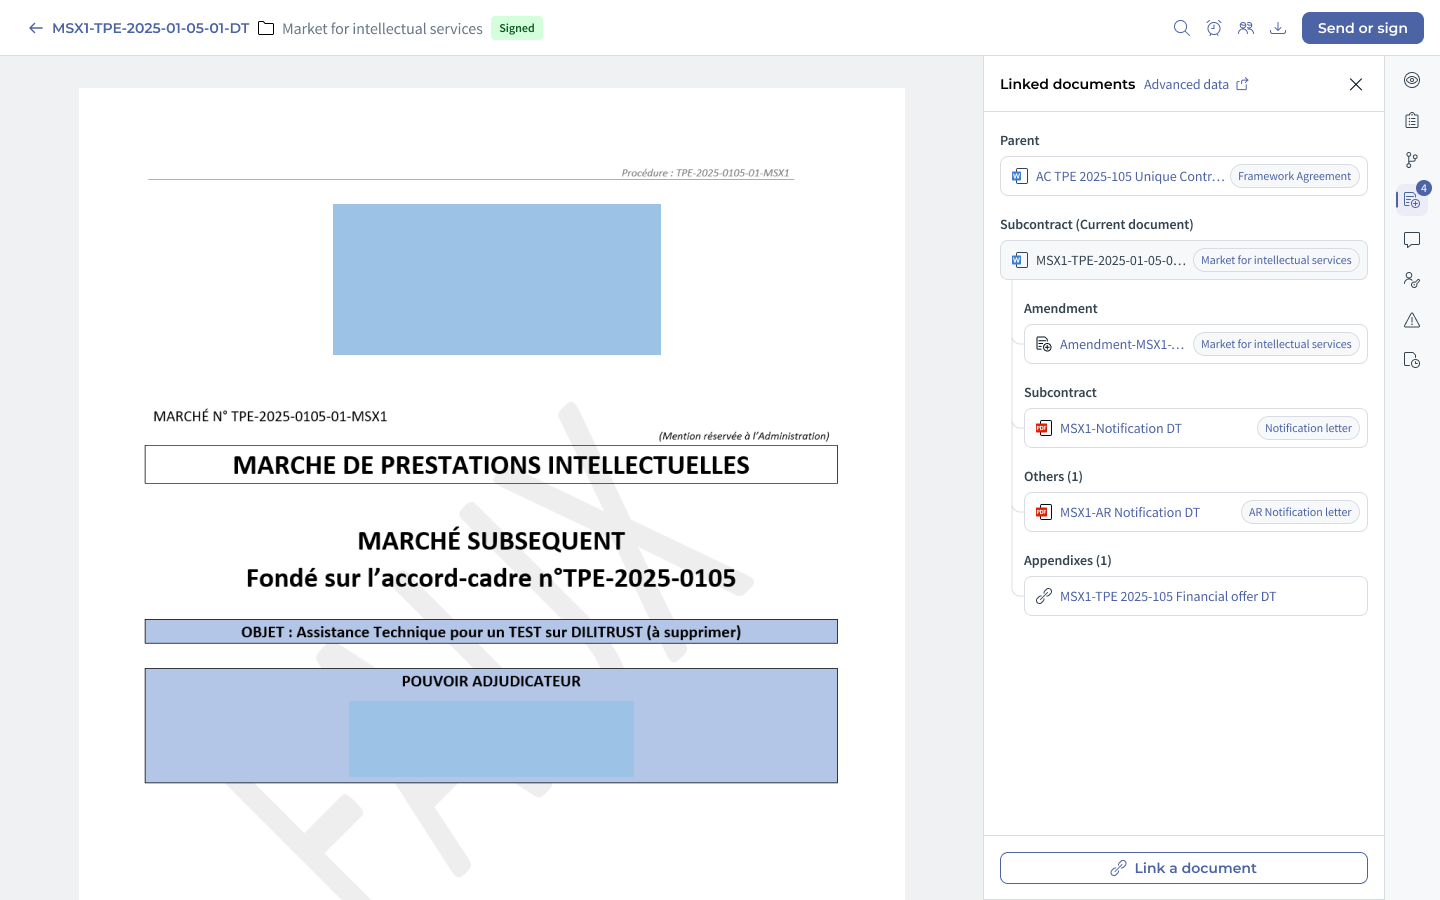Viewport: 1440px width, 900px height.
Task: Open MSX1-TPE 2025-105 Financial offer DT appendix
Action: [x=1168, y=596]
